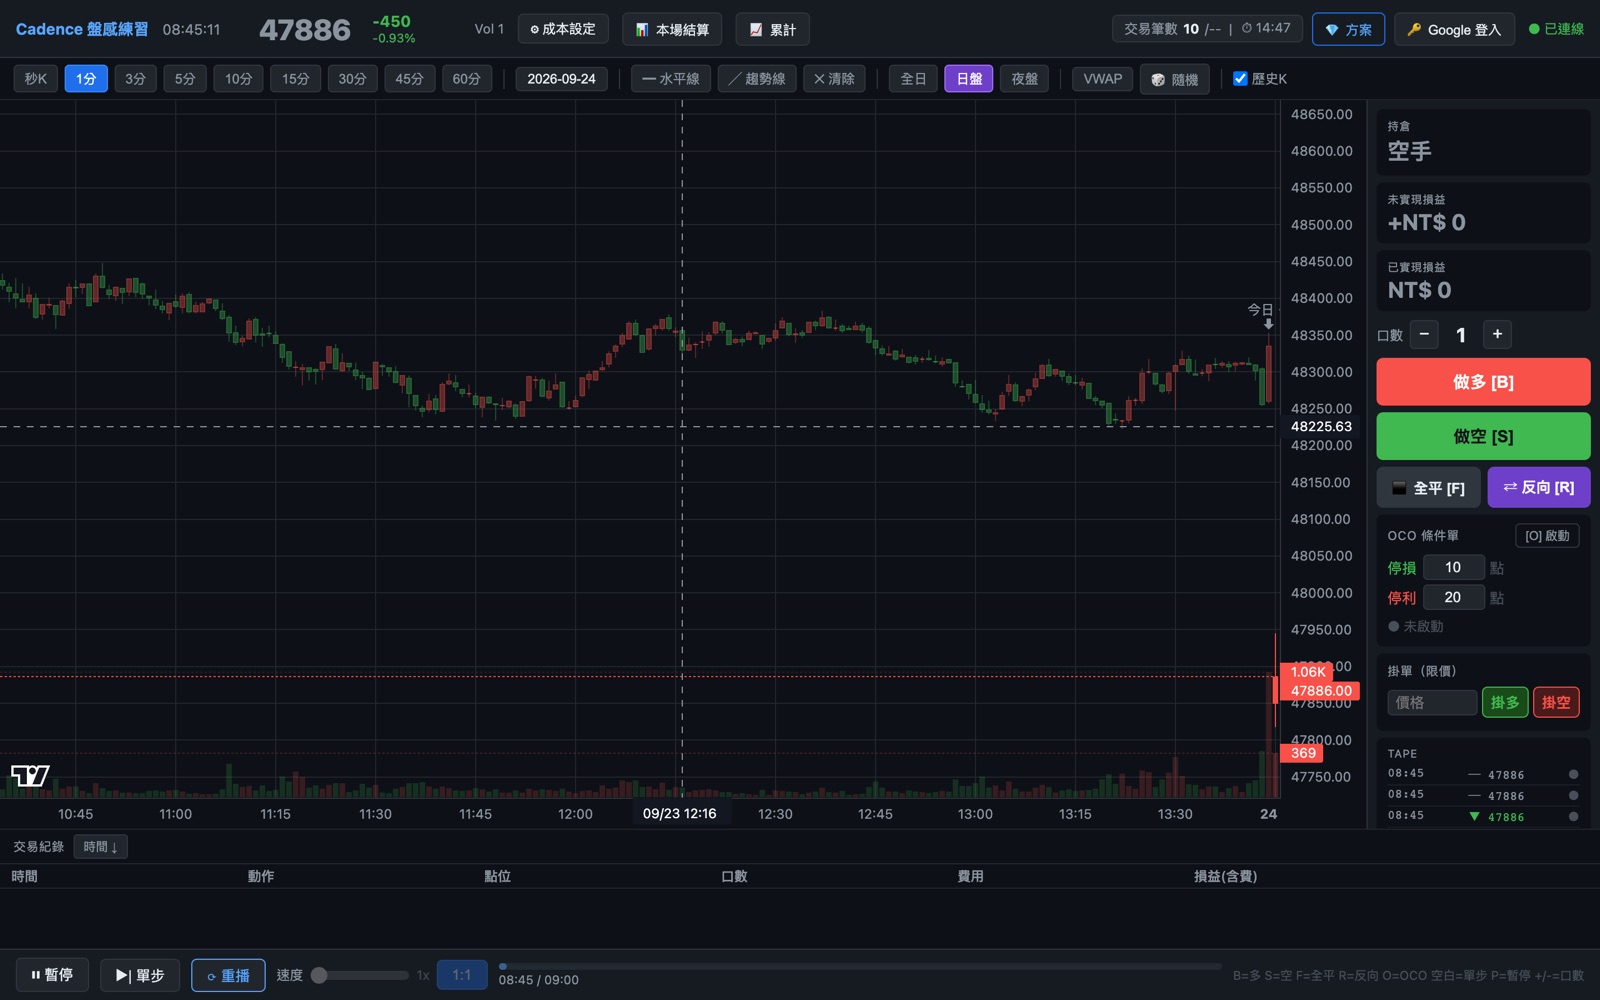The width and height of the screenshot is (1600, 1000).
Task: Sign in with Google 登入
Action: coord(1454,29)
